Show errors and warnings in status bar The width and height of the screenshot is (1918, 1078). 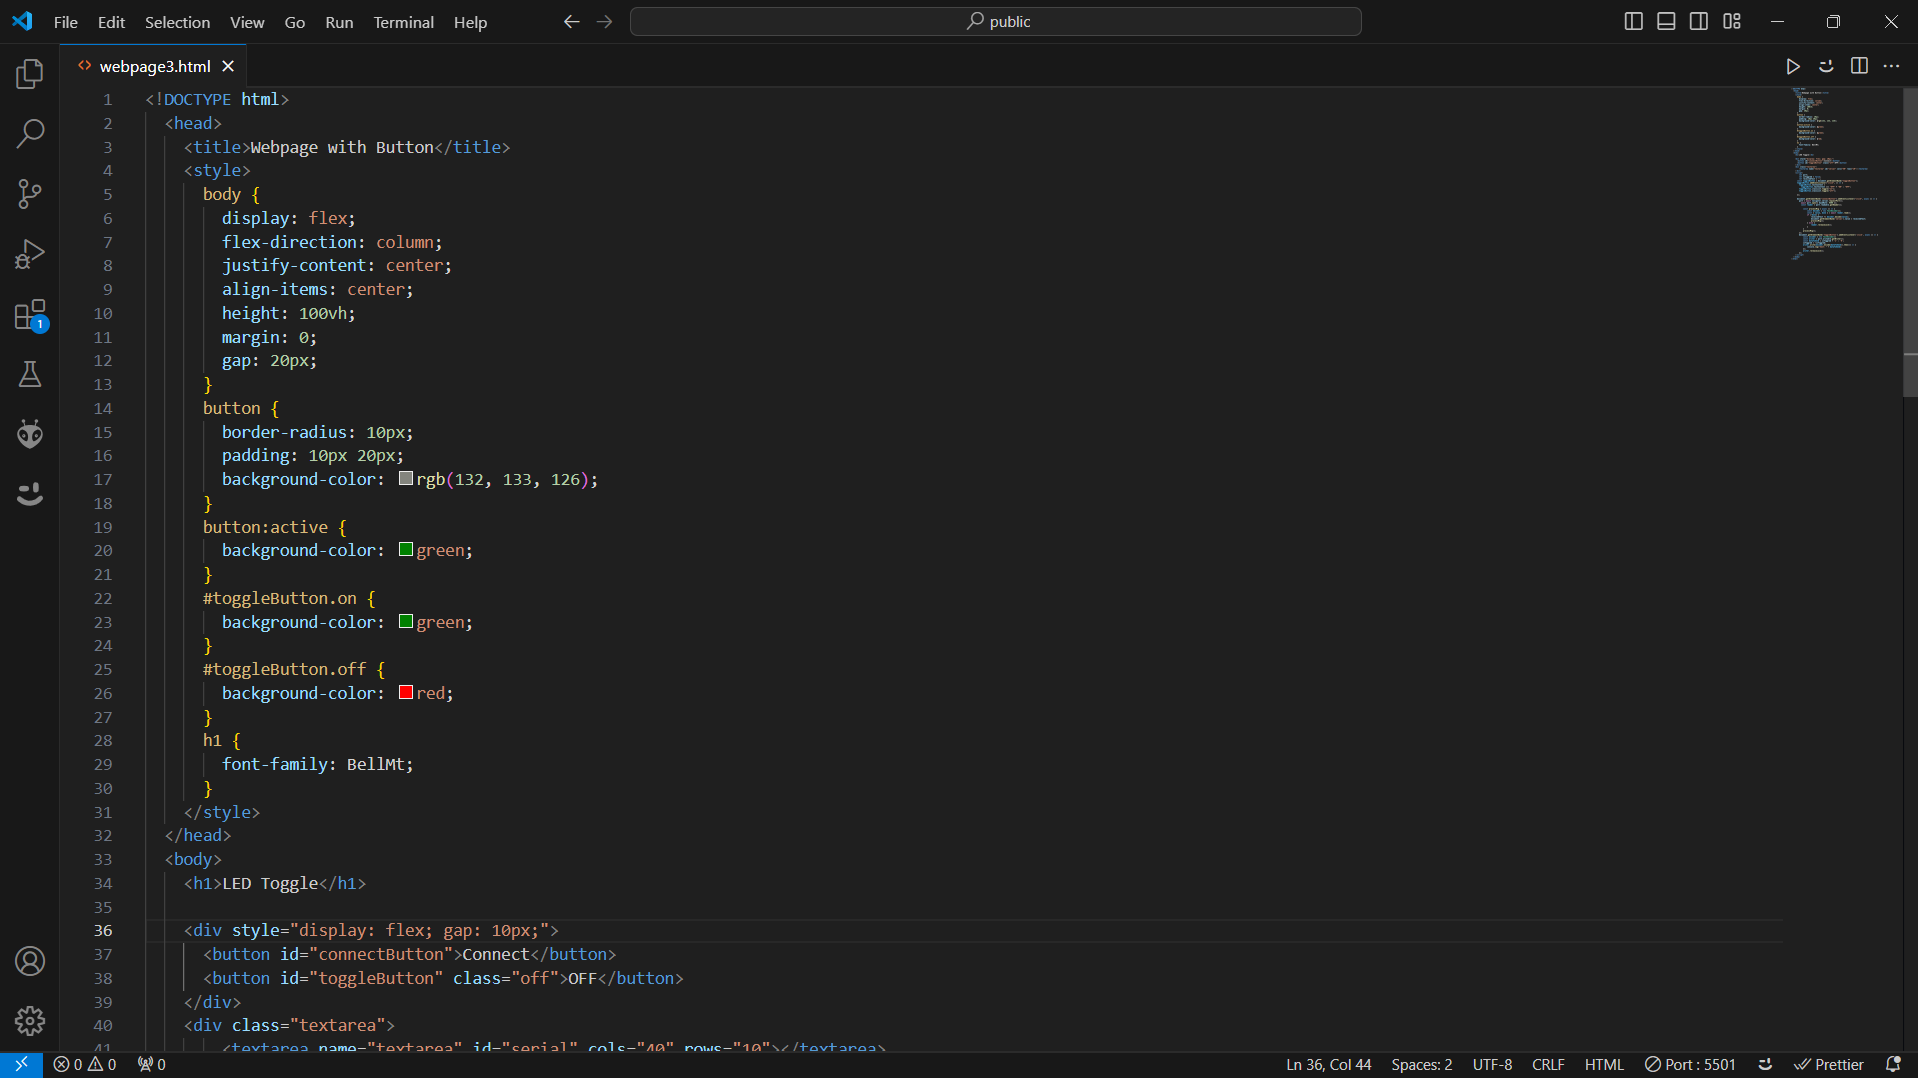coord(86,1065)
